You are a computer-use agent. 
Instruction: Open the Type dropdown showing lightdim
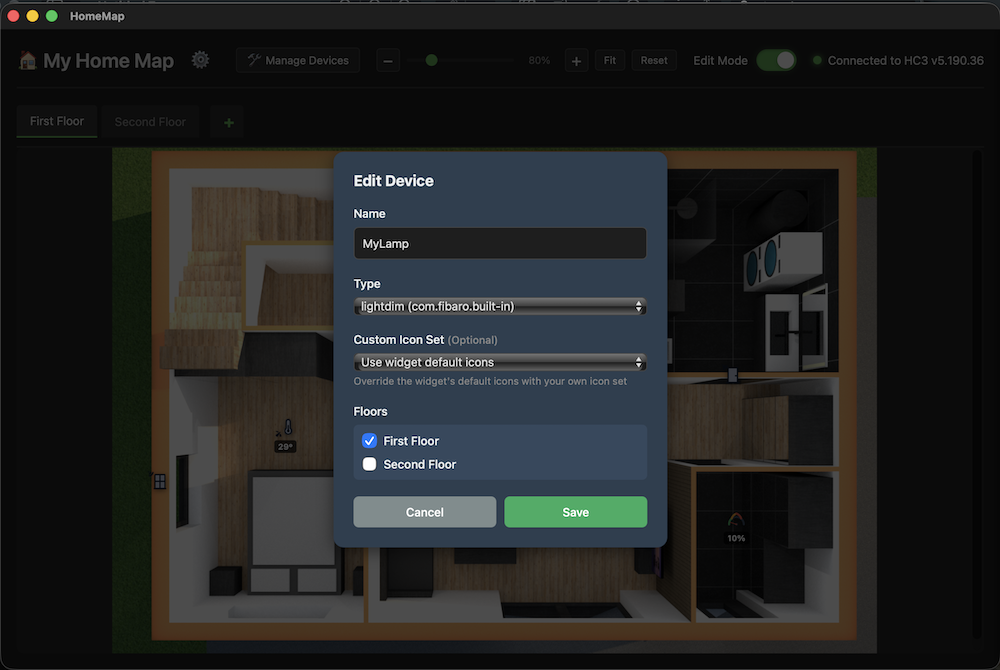pyautogui.click(x=500, y=307)
